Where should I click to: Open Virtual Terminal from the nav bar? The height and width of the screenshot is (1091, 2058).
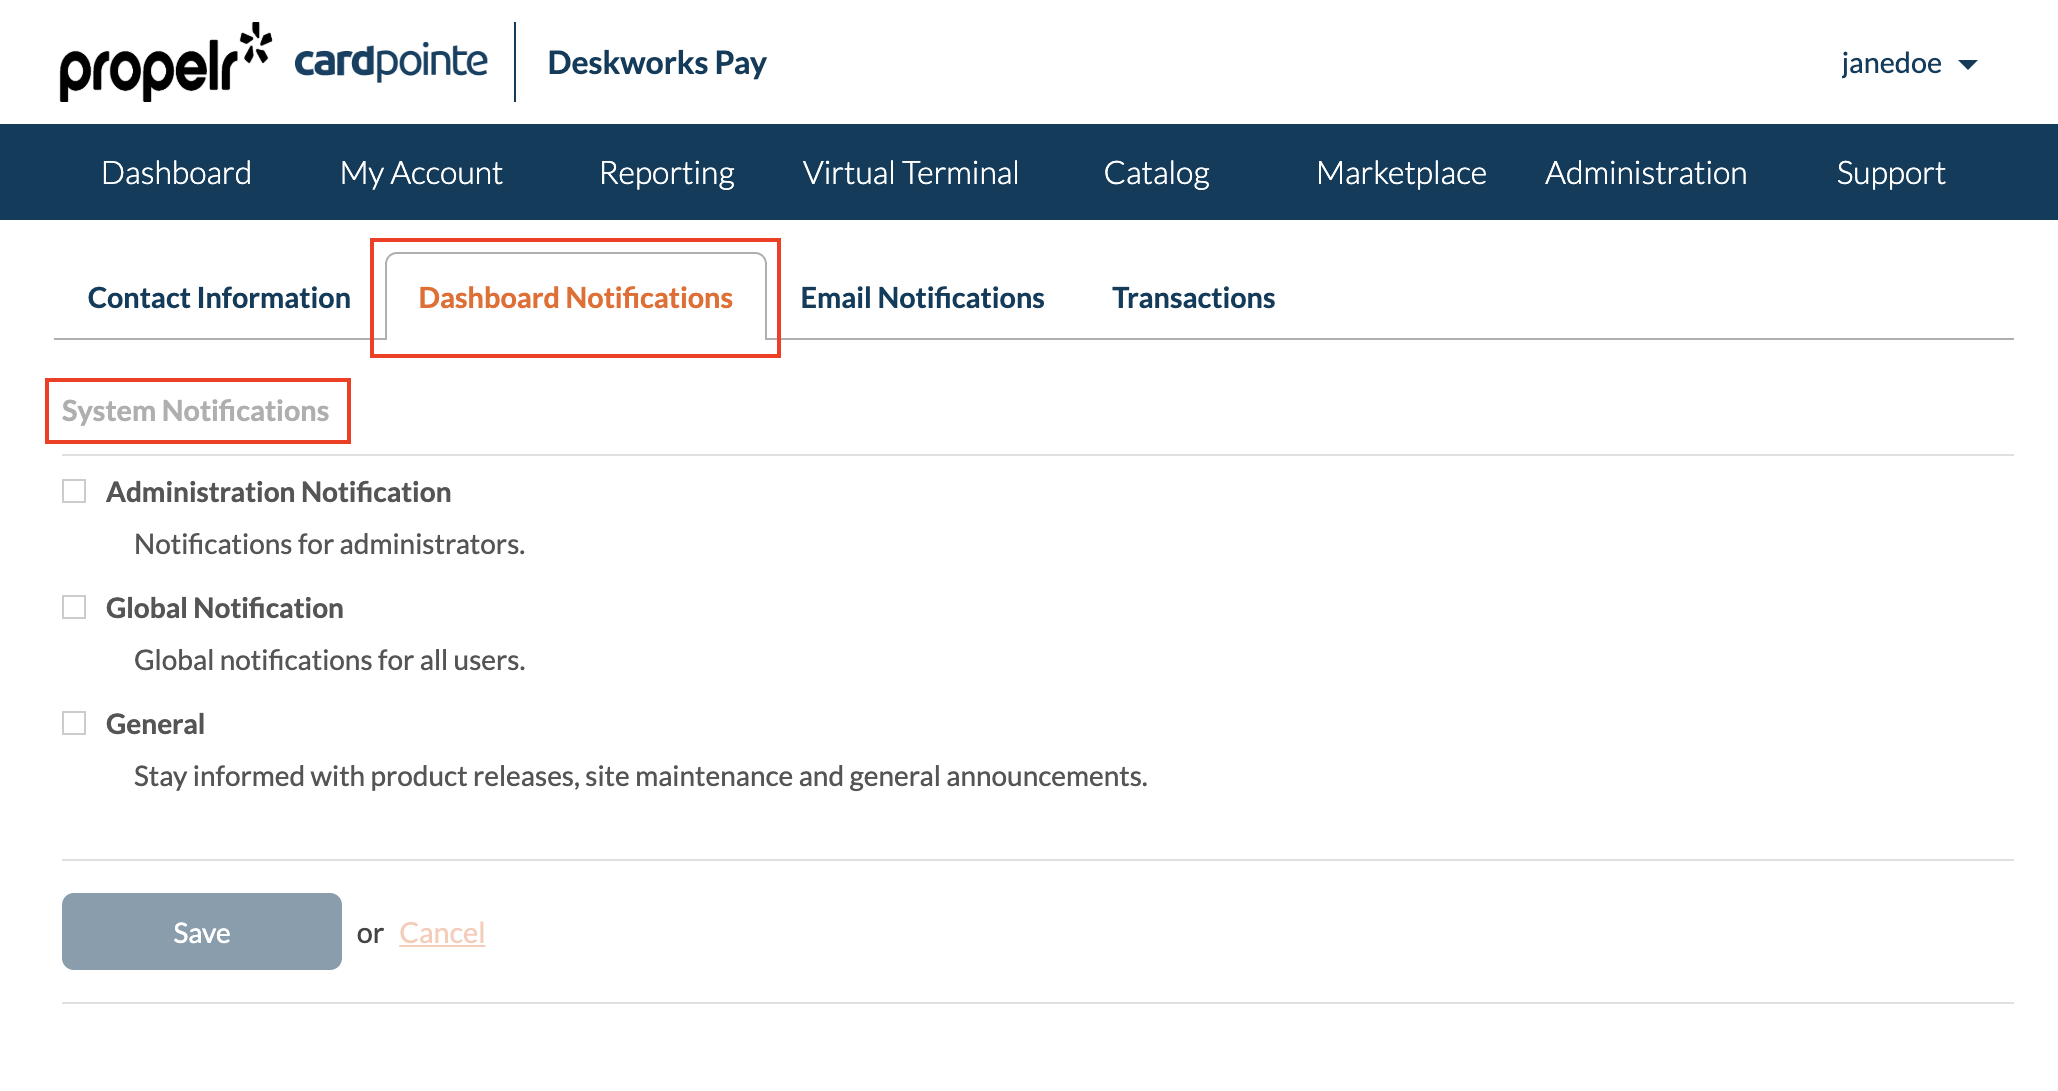(x=911, y=173)
